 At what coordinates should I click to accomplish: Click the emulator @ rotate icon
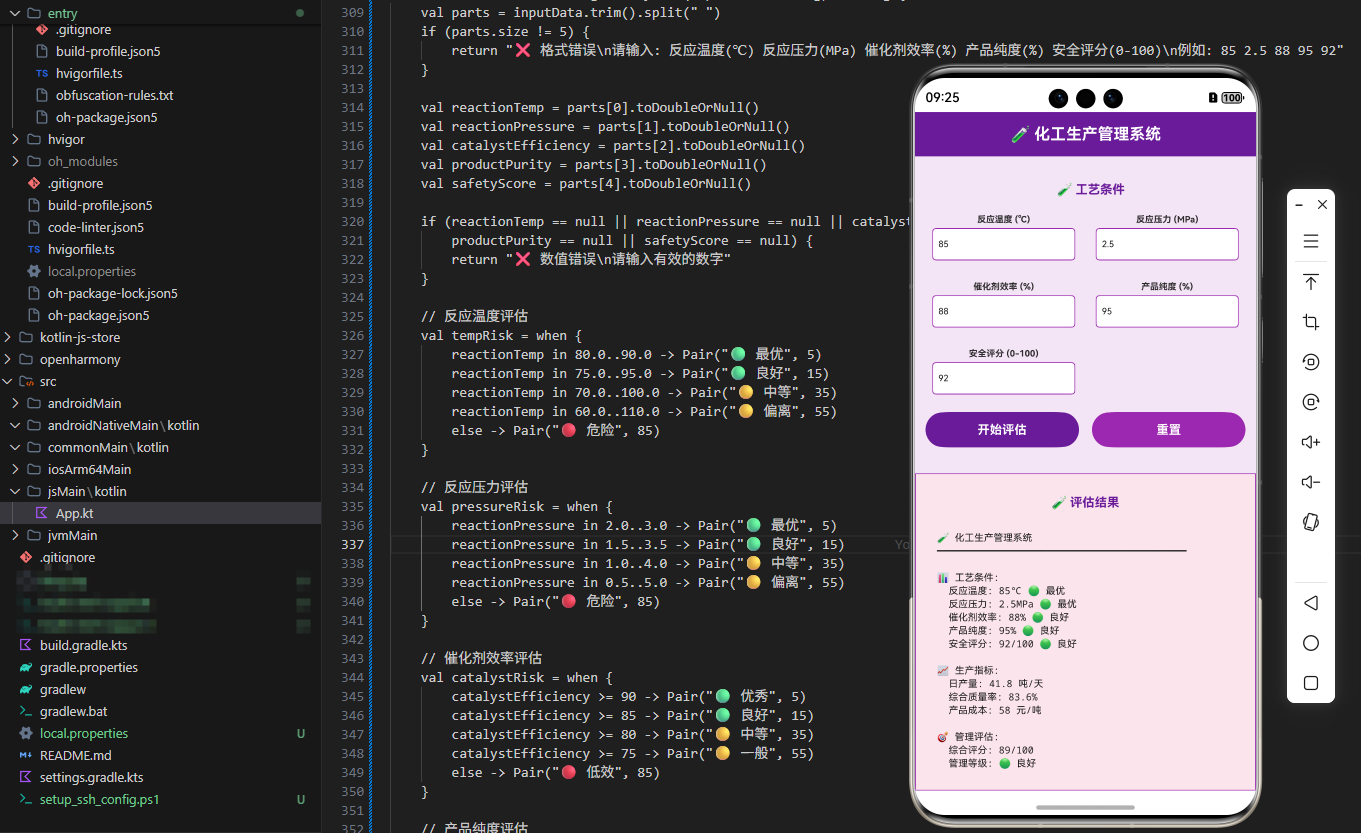click(x=1311, y=402)
